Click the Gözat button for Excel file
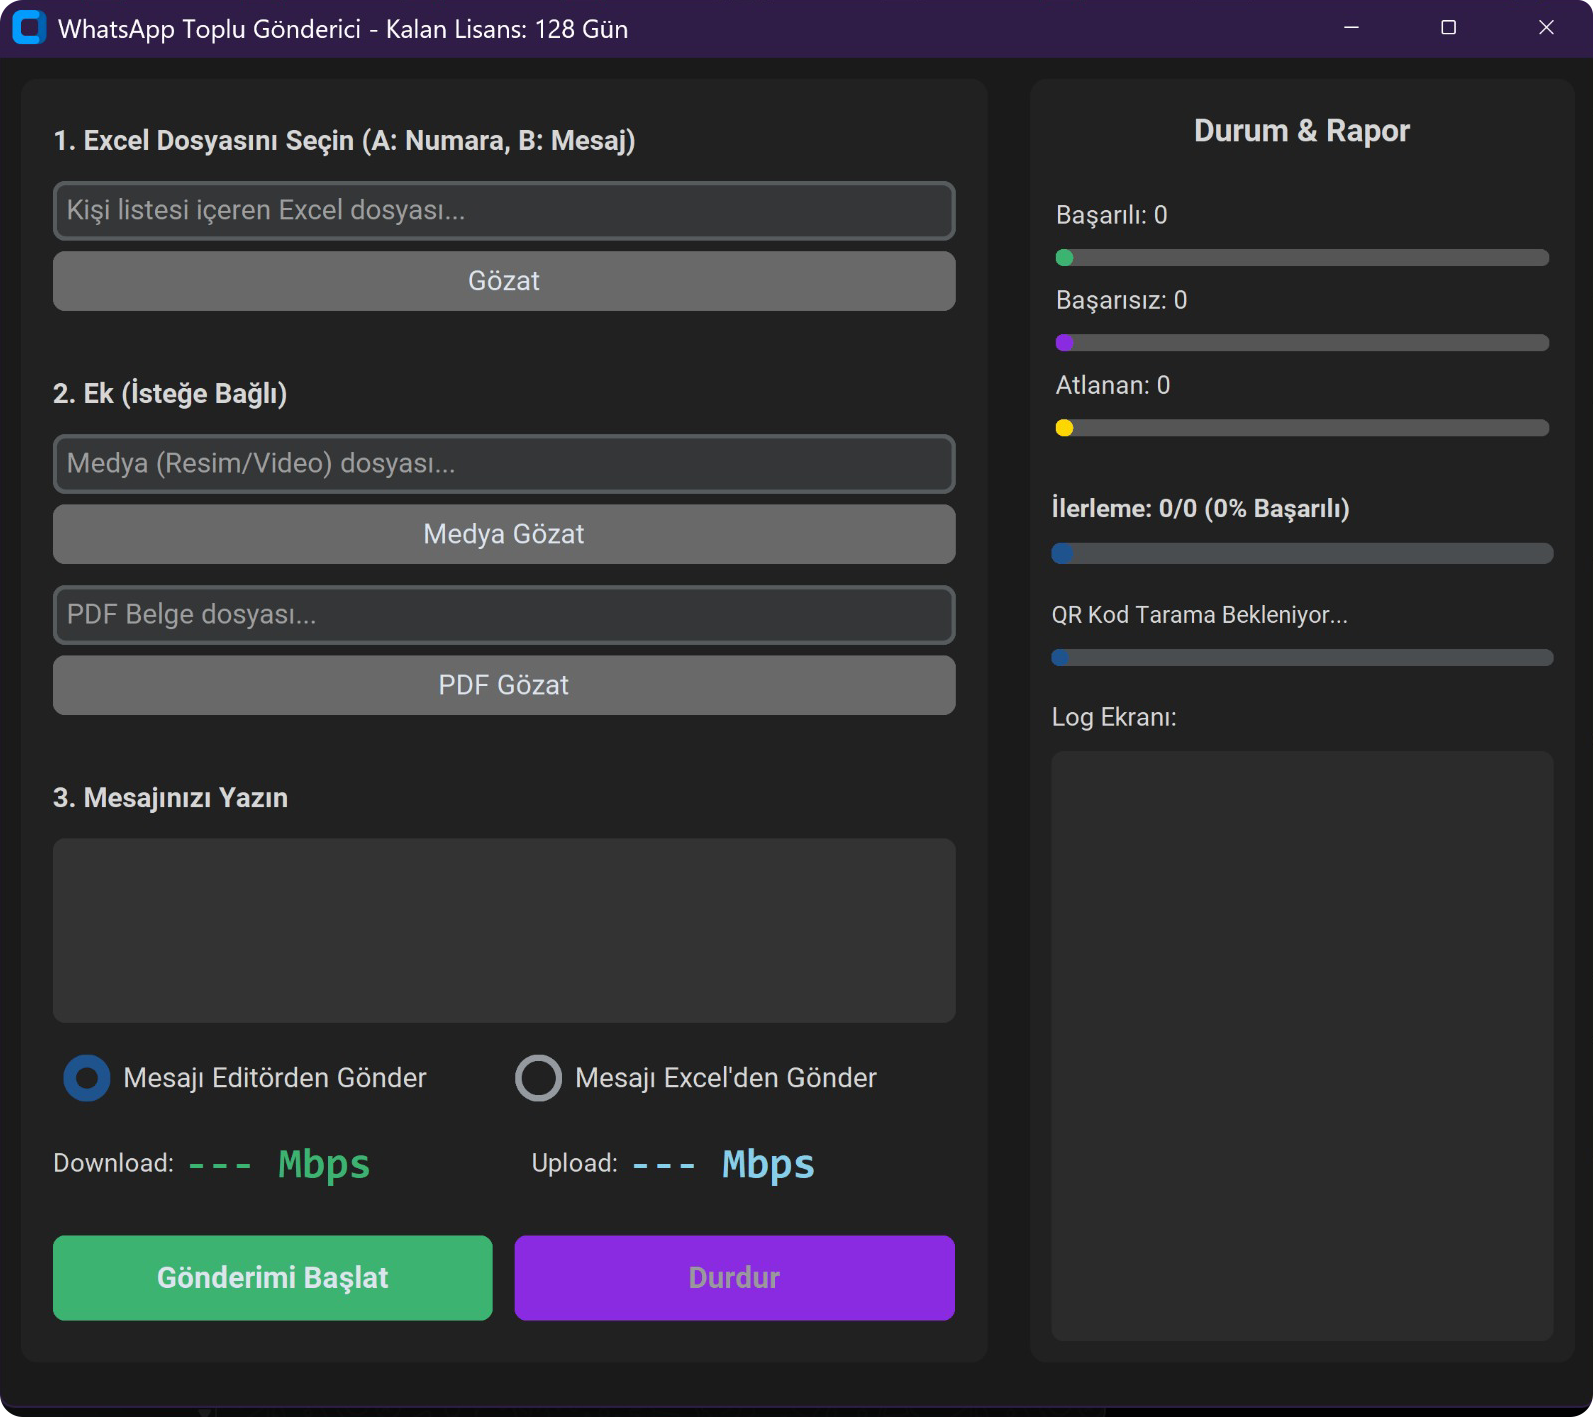1593x1417 pixels. point(504,281)
